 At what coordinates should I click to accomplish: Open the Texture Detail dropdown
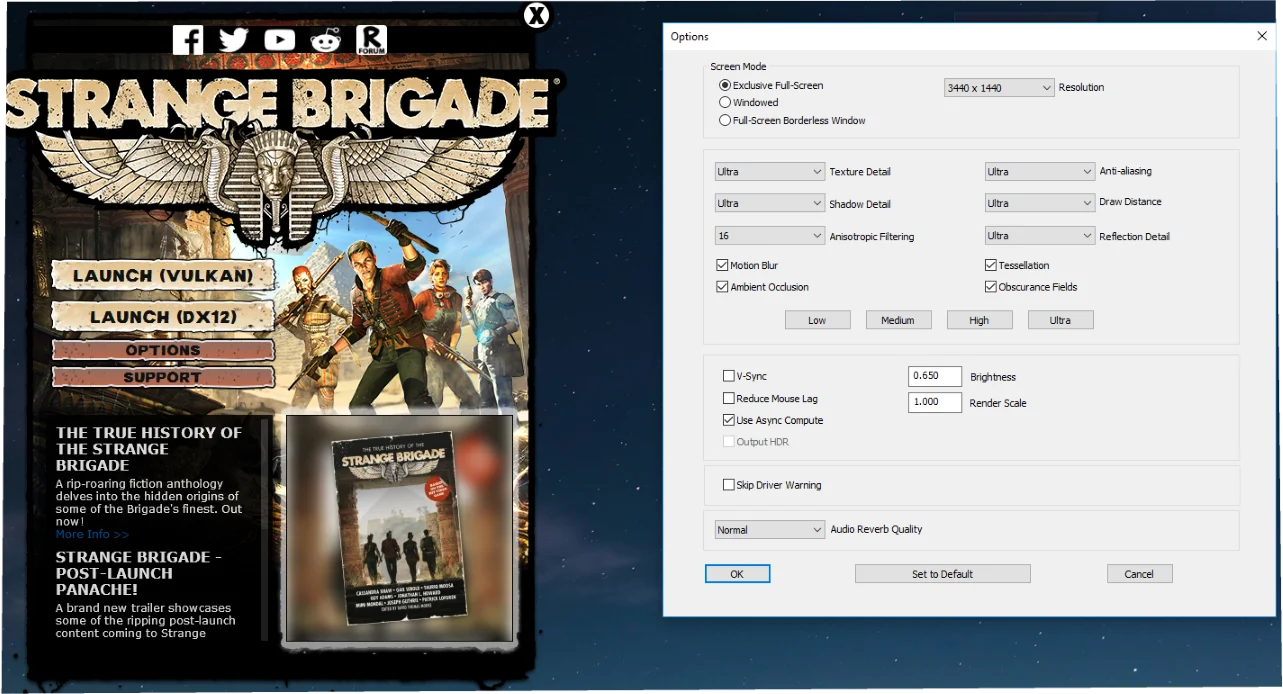coord(770,172)
